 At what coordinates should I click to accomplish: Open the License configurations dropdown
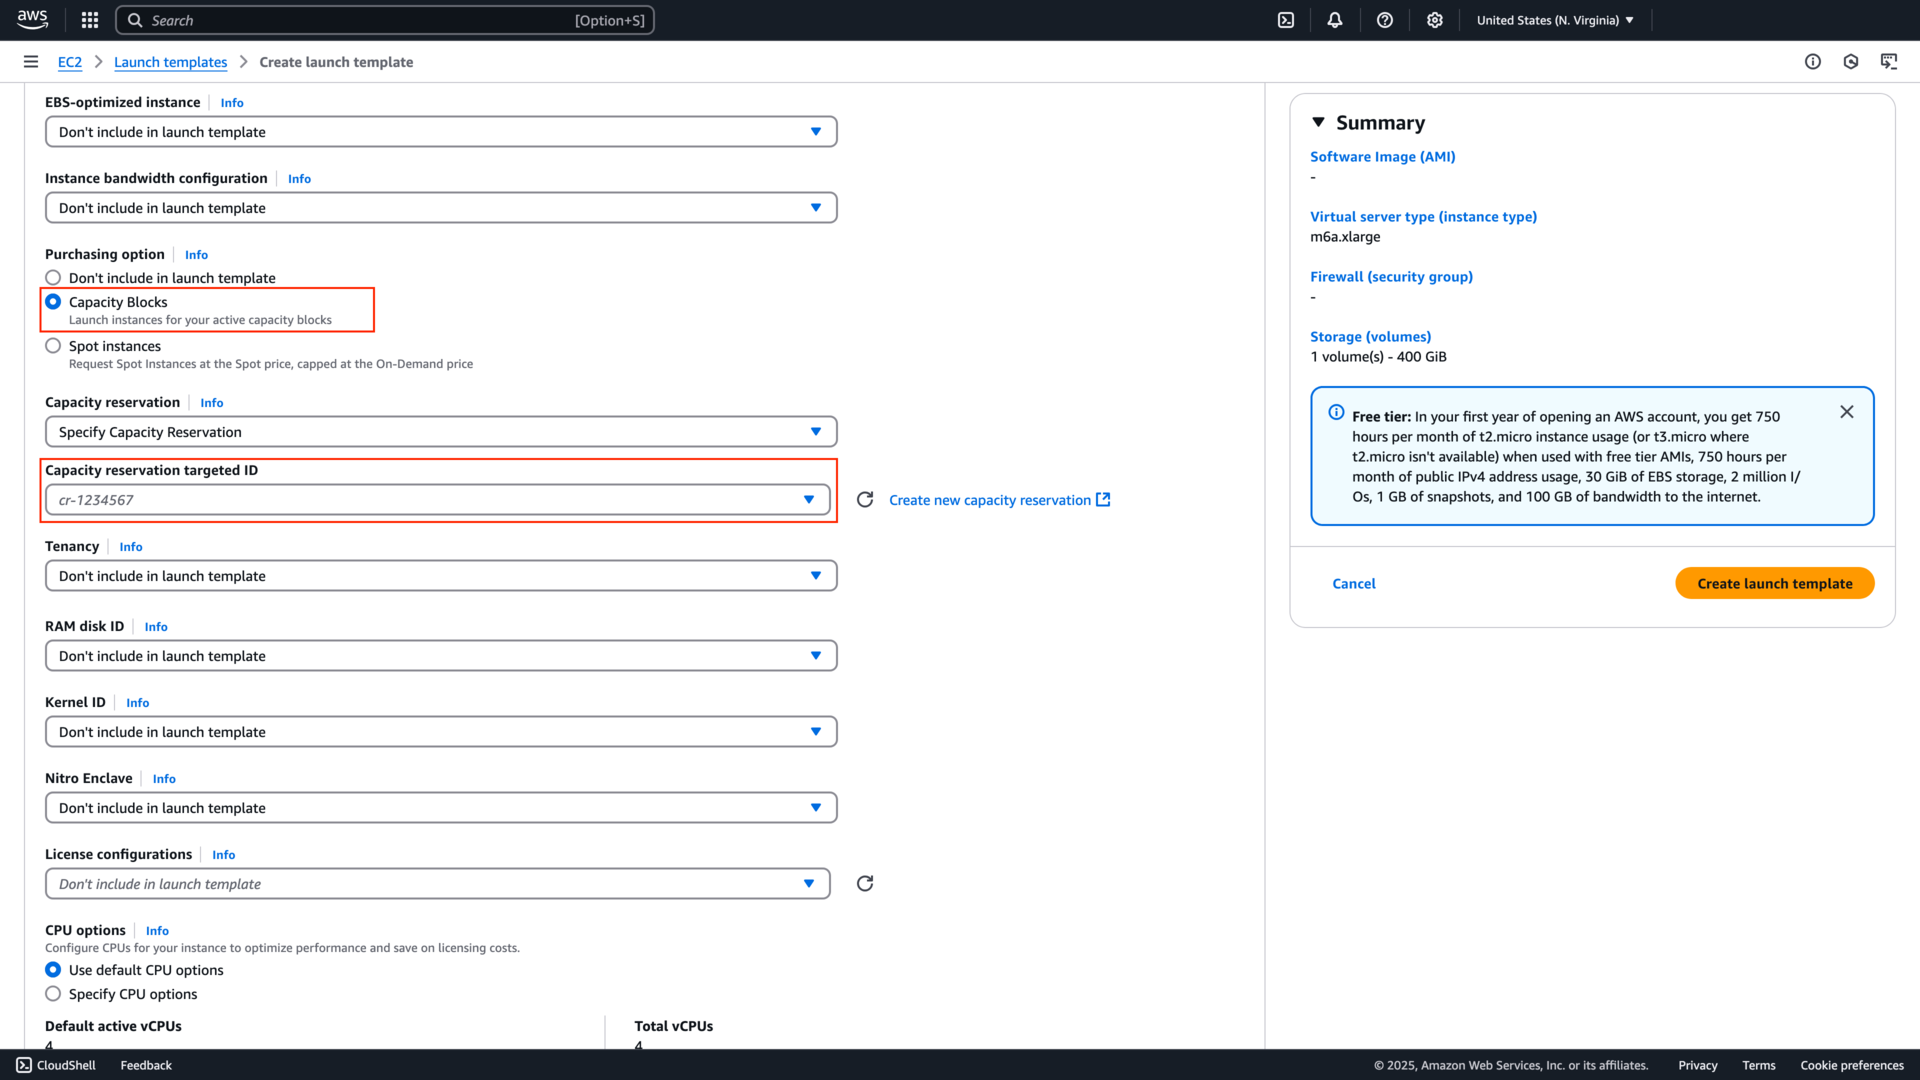(x=438, y=884)
